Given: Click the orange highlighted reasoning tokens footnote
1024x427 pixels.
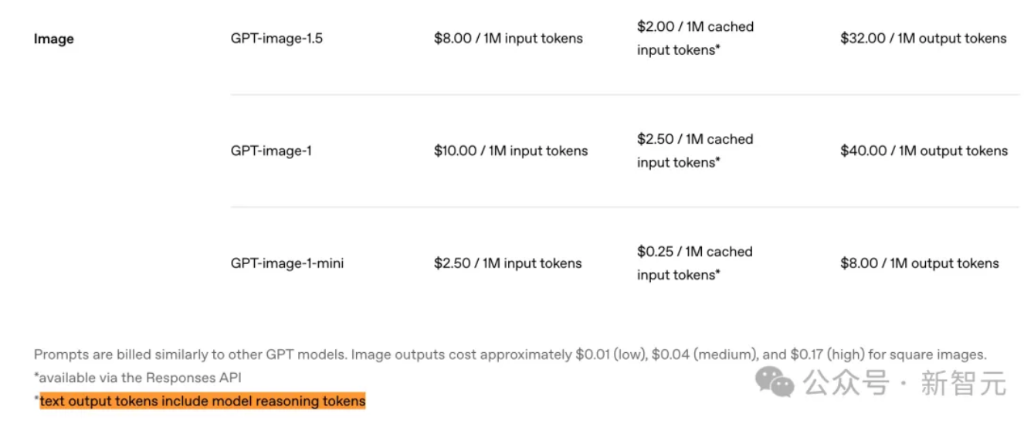Looking at the screenshot, I should pyautogui.click(x=203, y=401).
